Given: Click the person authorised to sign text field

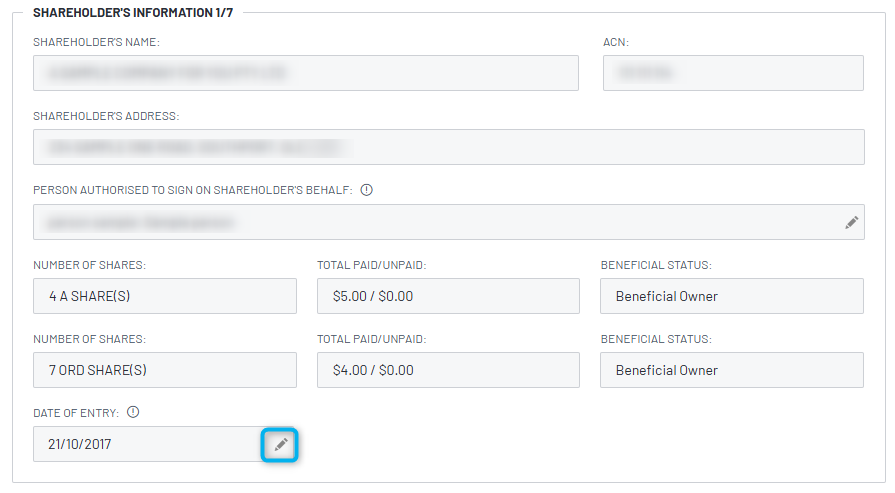Looking at the screenshot, I should coord(449,222).
